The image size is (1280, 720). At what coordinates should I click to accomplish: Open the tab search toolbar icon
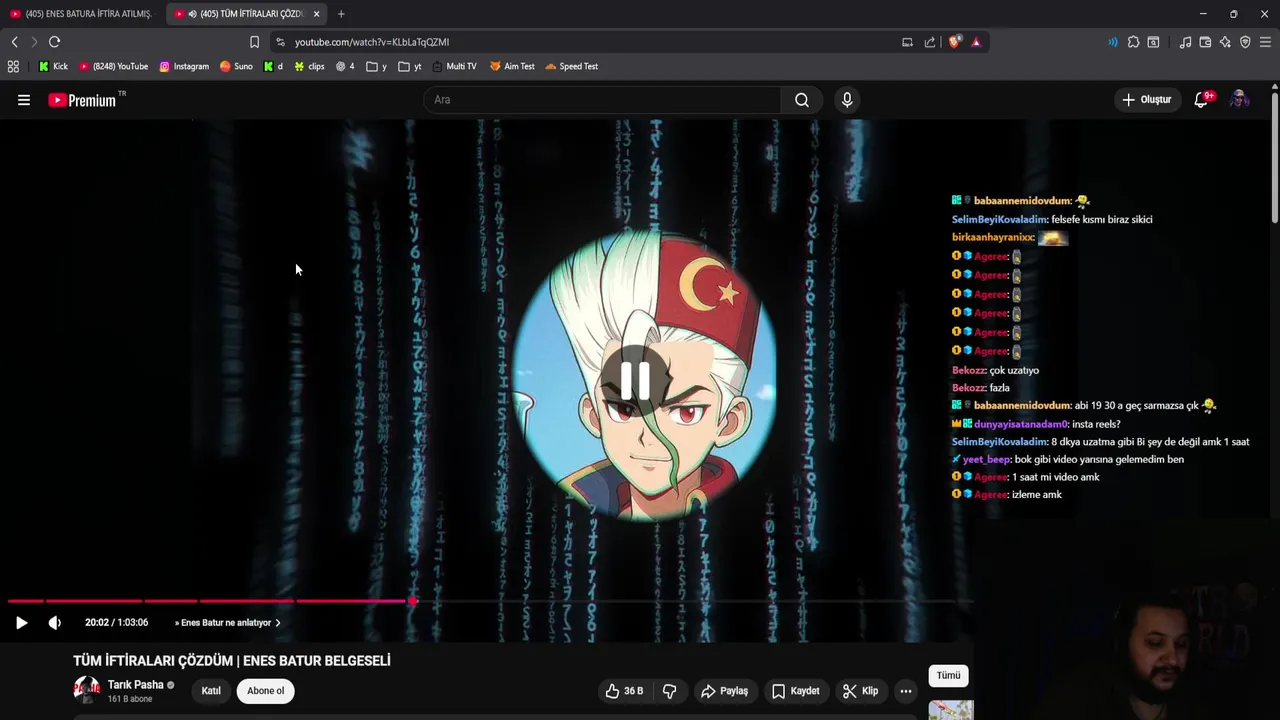1153,42
